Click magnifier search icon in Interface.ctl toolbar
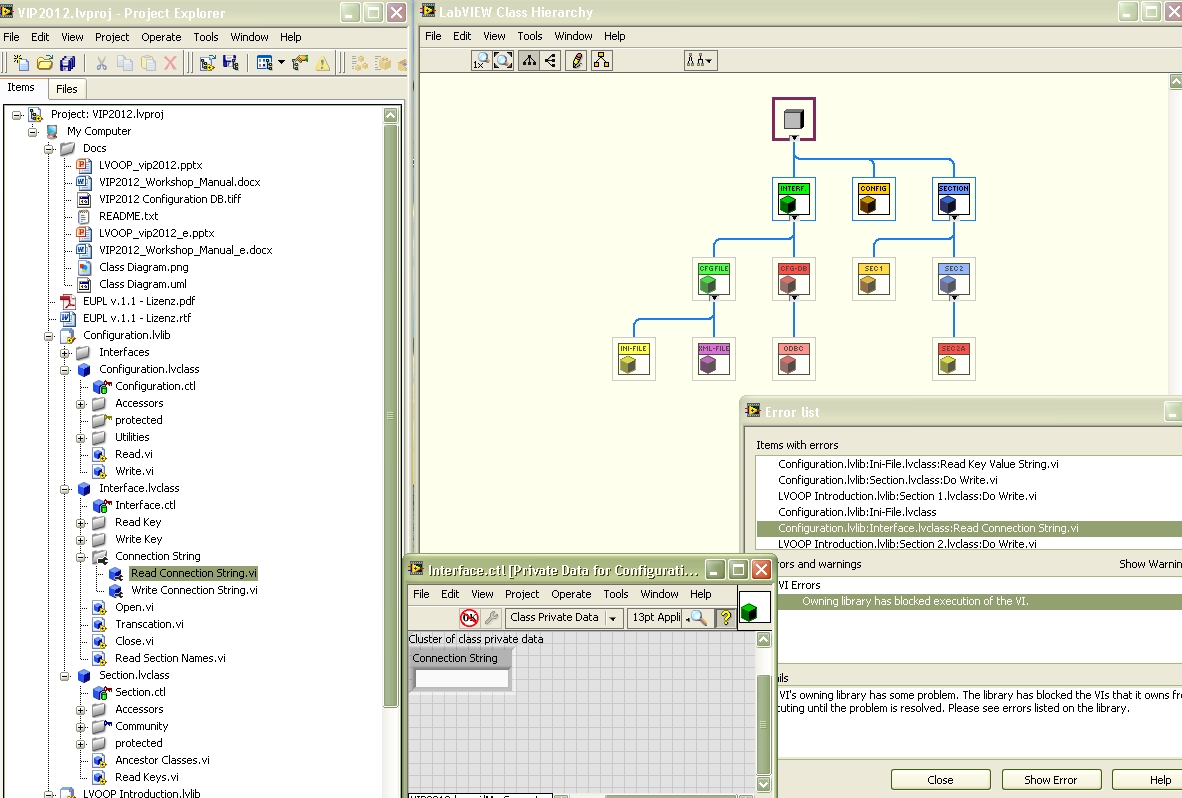1182x798 pixels. 698,618
